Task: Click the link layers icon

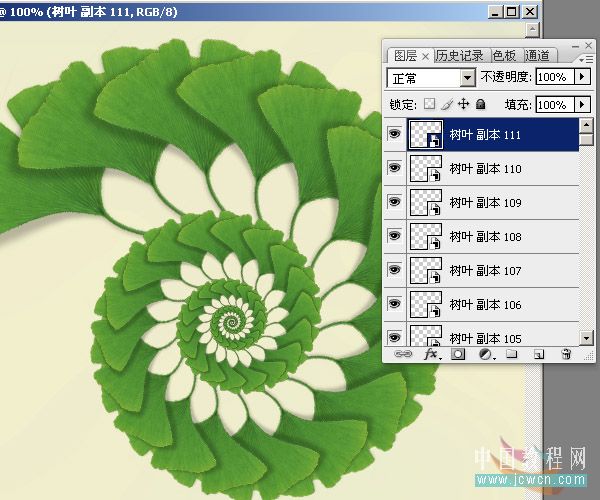Action: coord(403,354)
